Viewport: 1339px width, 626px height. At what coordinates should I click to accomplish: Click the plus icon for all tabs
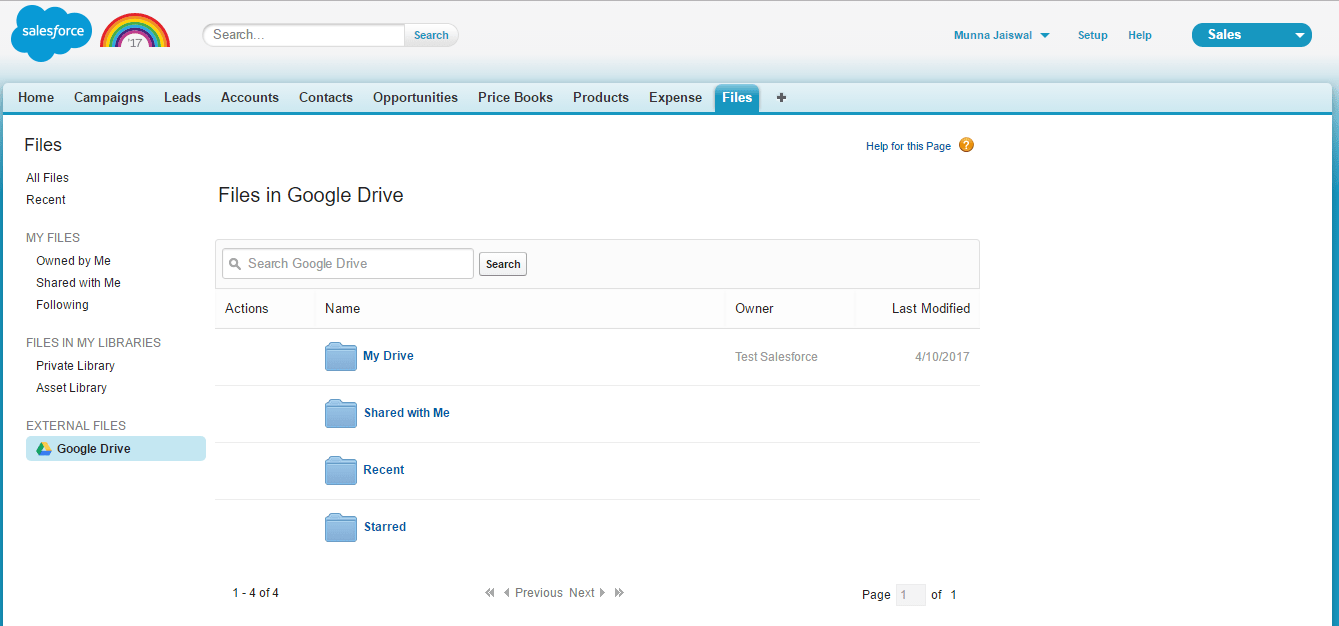click(x=781, y=97)
